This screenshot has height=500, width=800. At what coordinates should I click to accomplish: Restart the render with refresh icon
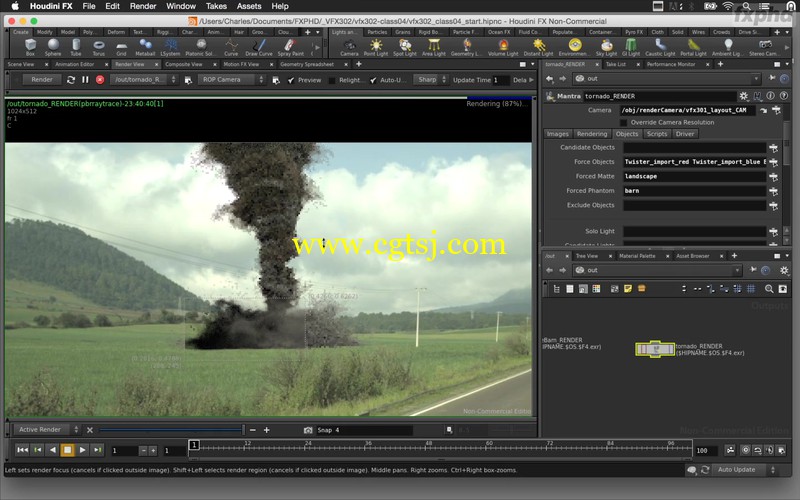click(71, 80)
